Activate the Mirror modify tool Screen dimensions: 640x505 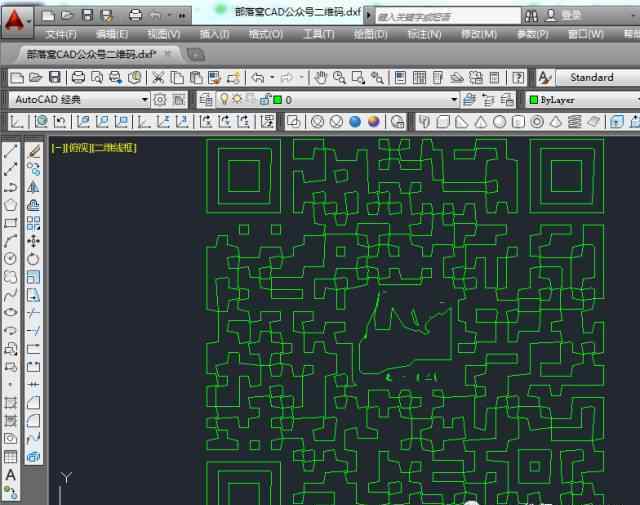click(33, 187)
